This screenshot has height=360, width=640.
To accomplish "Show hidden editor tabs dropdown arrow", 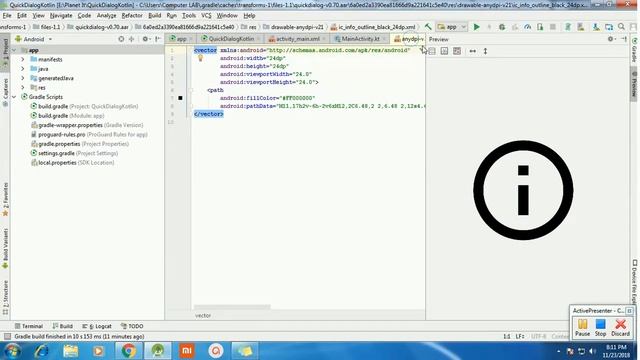I will (422, 48).
